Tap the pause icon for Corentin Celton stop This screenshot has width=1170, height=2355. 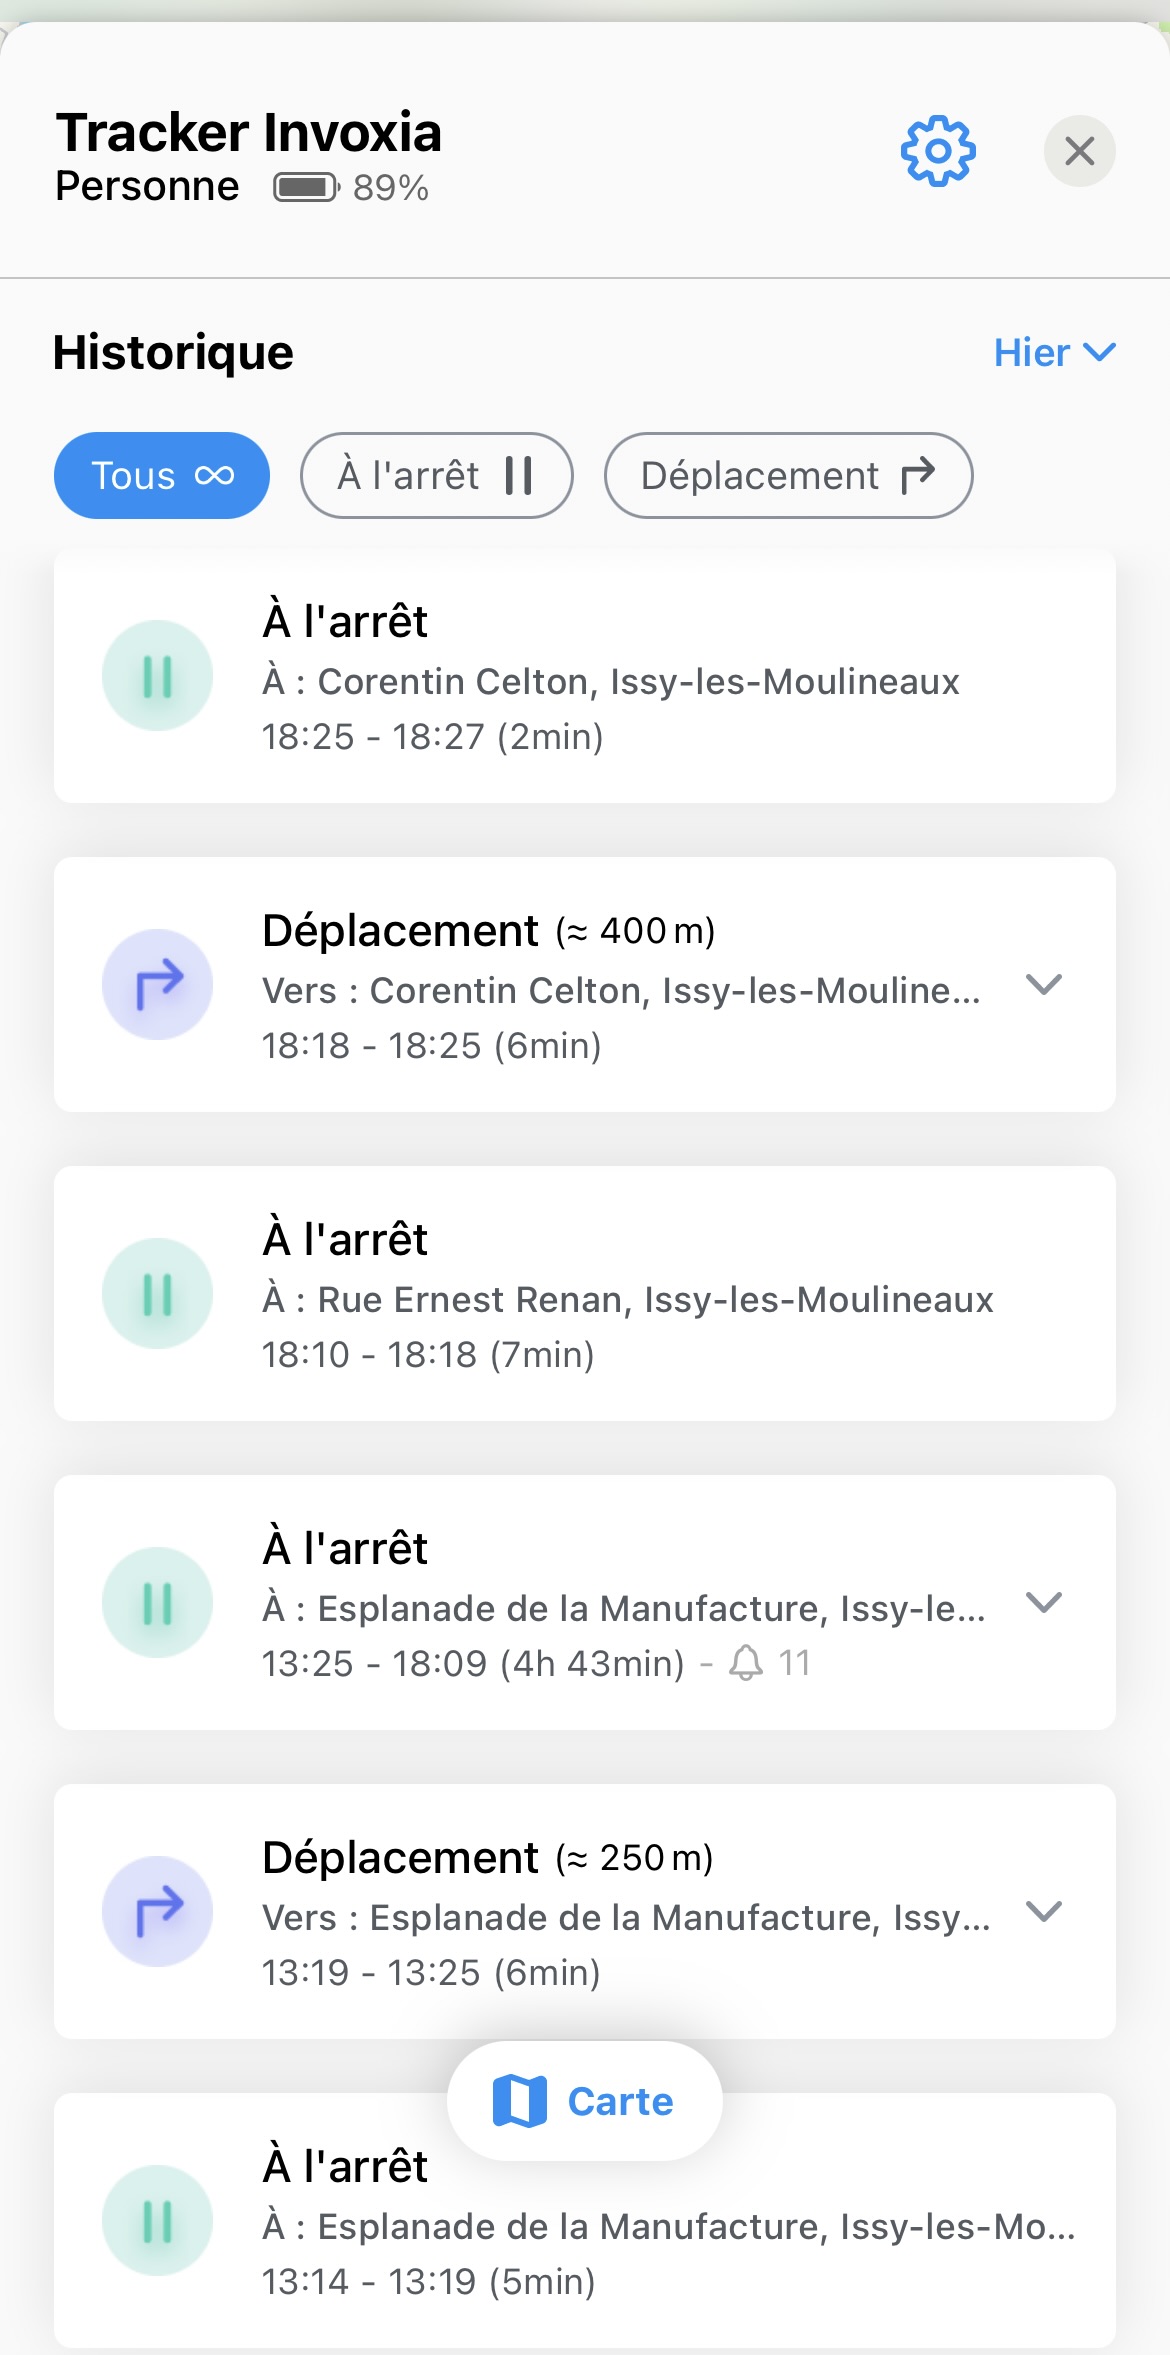point(158,676)
